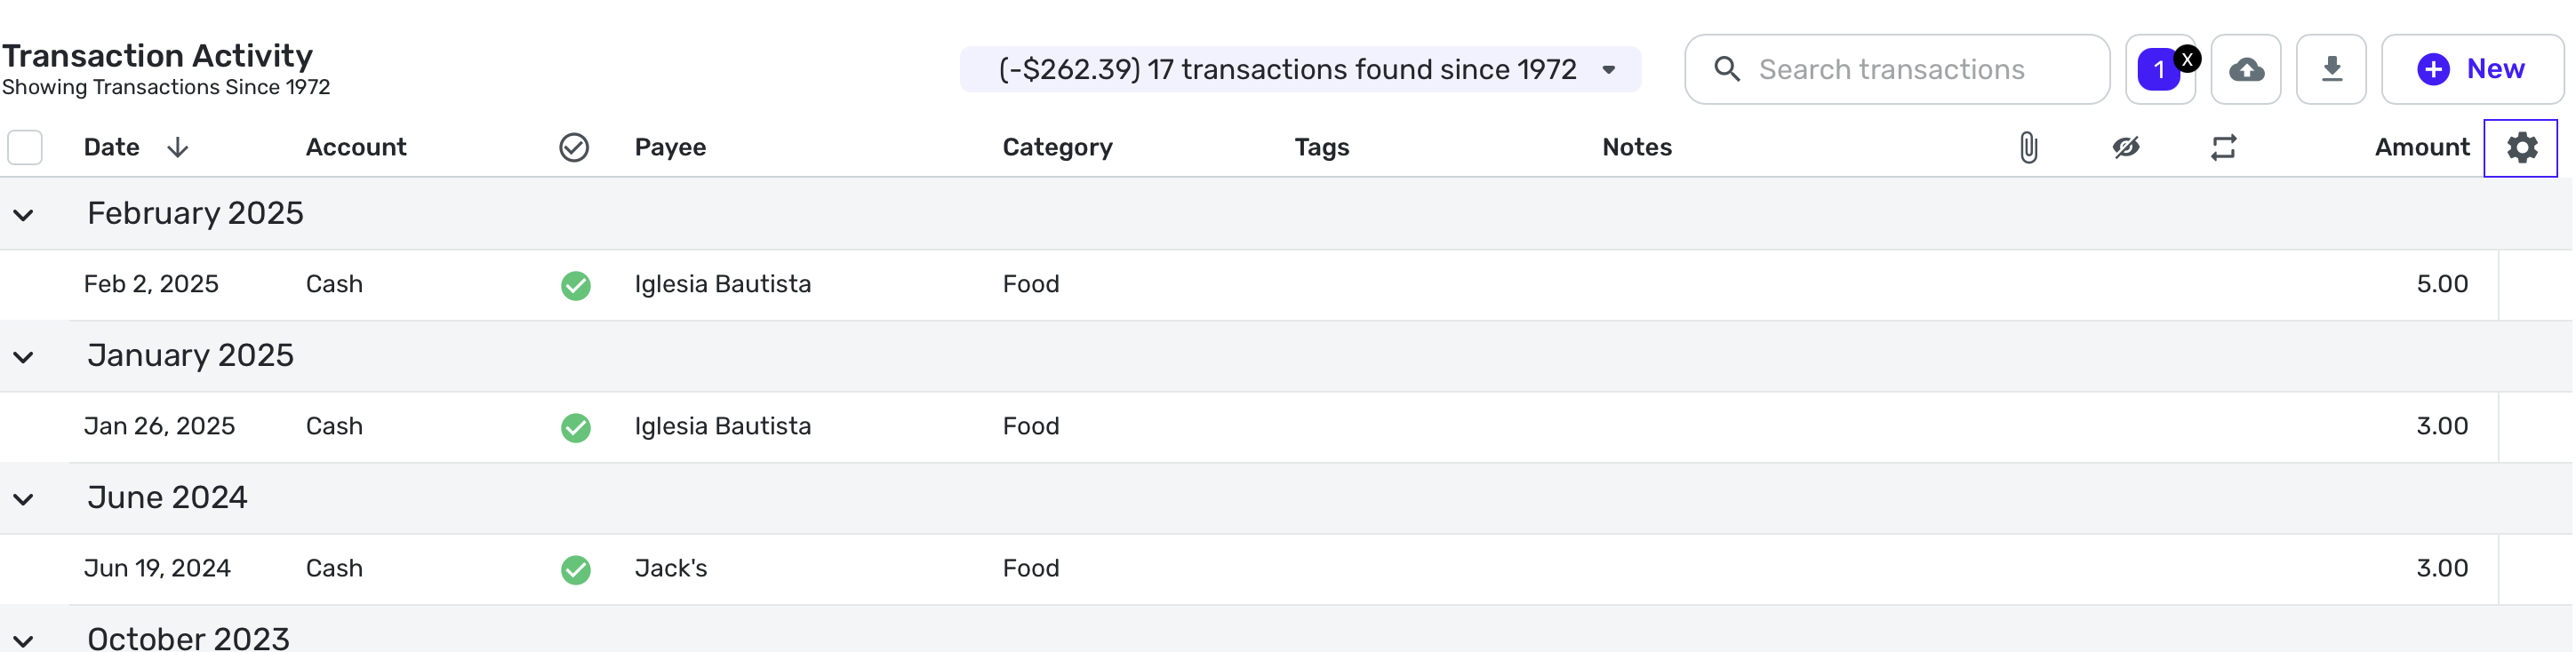
Task: Click the cleared status header icon
Action: click(x=574, y=148)
